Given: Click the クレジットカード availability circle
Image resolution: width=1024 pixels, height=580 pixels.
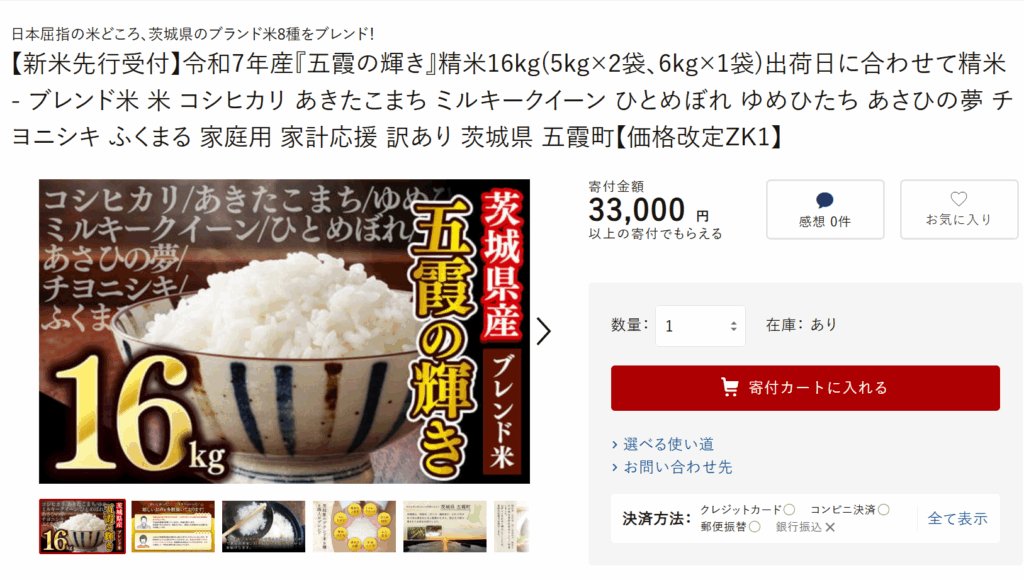Looking at the screenshot, I should pyautogui.click(x=790, y=509).
